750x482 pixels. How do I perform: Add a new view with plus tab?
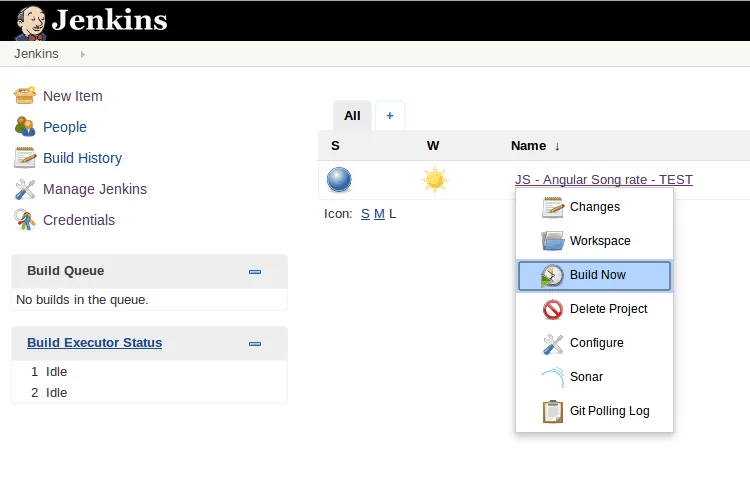(x=389, y=115)
